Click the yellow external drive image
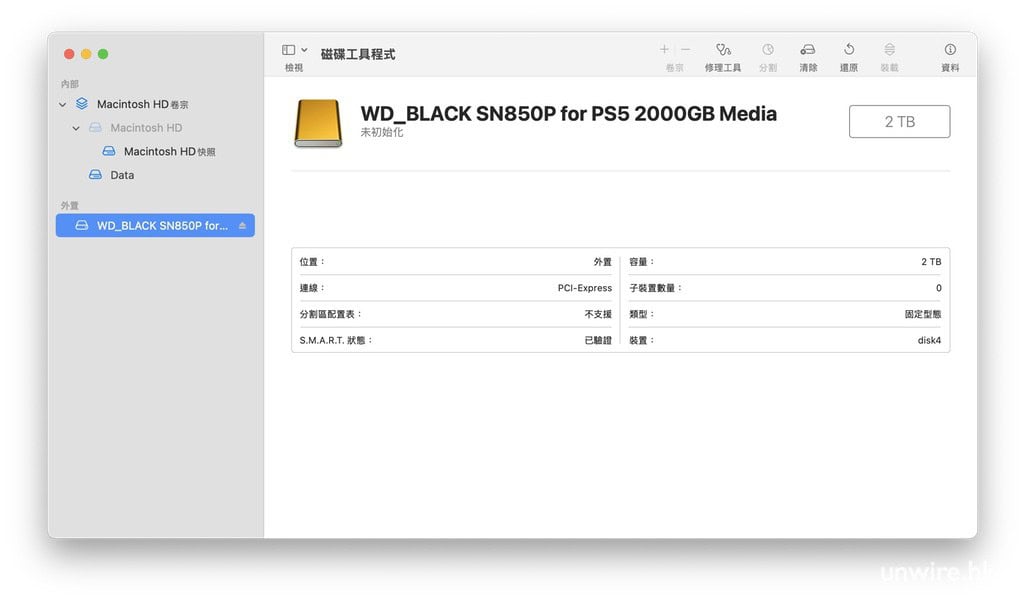 pos(318,123)
